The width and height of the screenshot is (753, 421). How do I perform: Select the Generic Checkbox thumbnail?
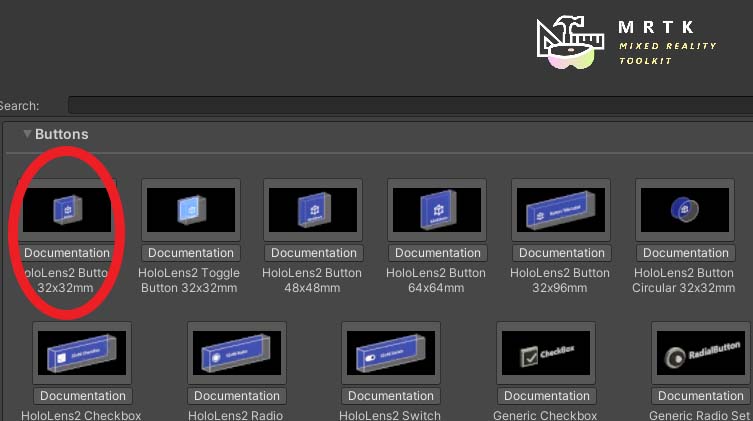click(546, 353)
